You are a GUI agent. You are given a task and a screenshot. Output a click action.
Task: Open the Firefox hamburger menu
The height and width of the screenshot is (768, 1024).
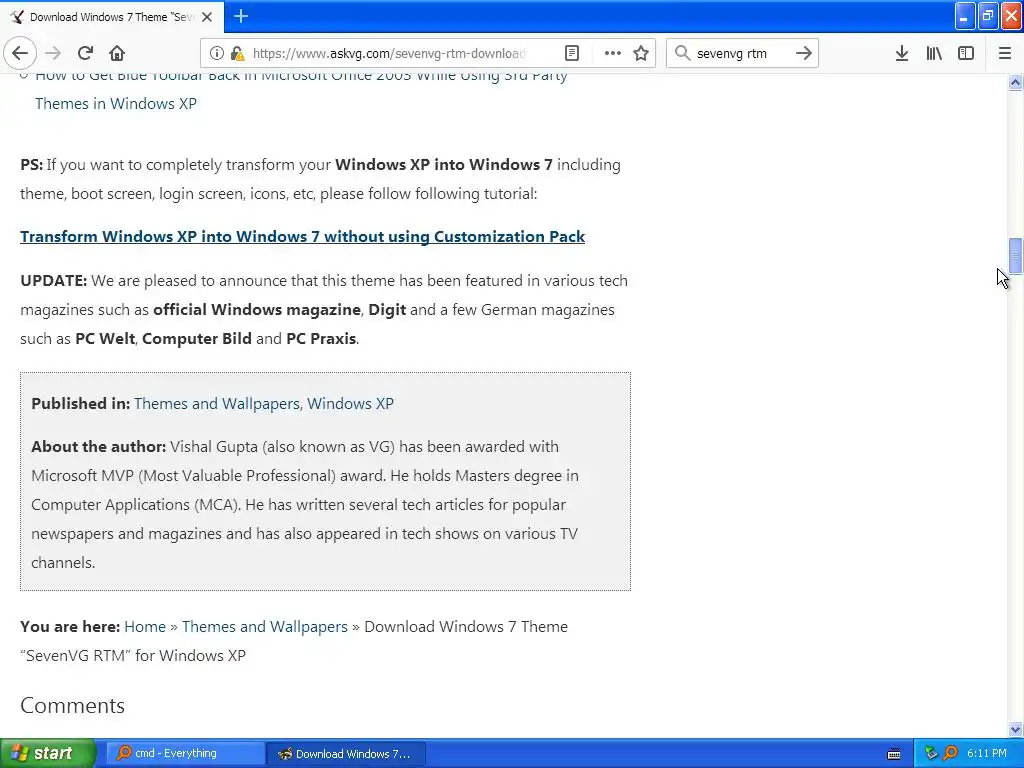(x=1005, y=53)
